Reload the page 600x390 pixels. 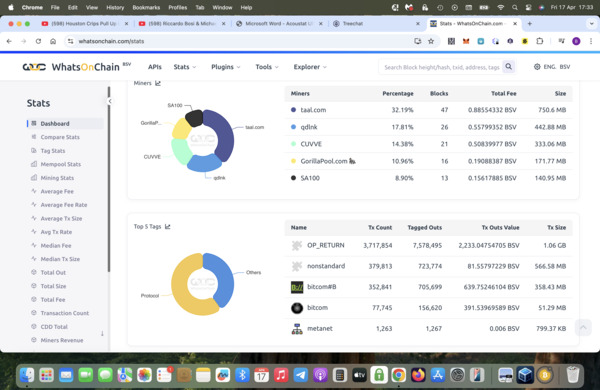[x=38, y=41]
